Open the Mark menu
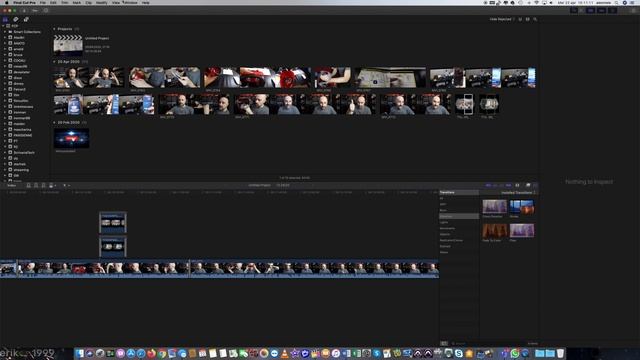The width and height of the screenshot is (640, 360). 77,2
